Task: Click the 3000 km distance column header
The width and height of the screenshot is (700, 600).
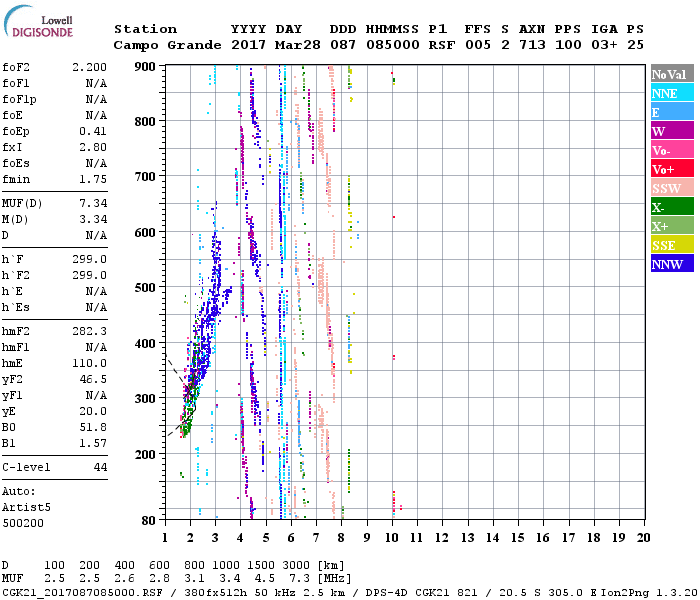Action: pos(296,566)
